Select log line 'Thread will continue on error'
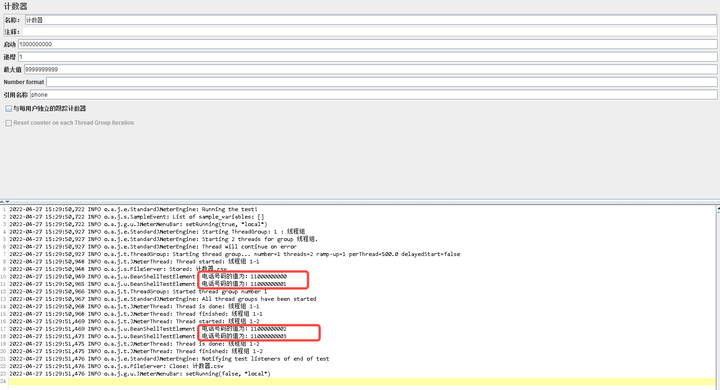Image resolution: width=720 pixels, height=390 pixels. tap(153, 247)
